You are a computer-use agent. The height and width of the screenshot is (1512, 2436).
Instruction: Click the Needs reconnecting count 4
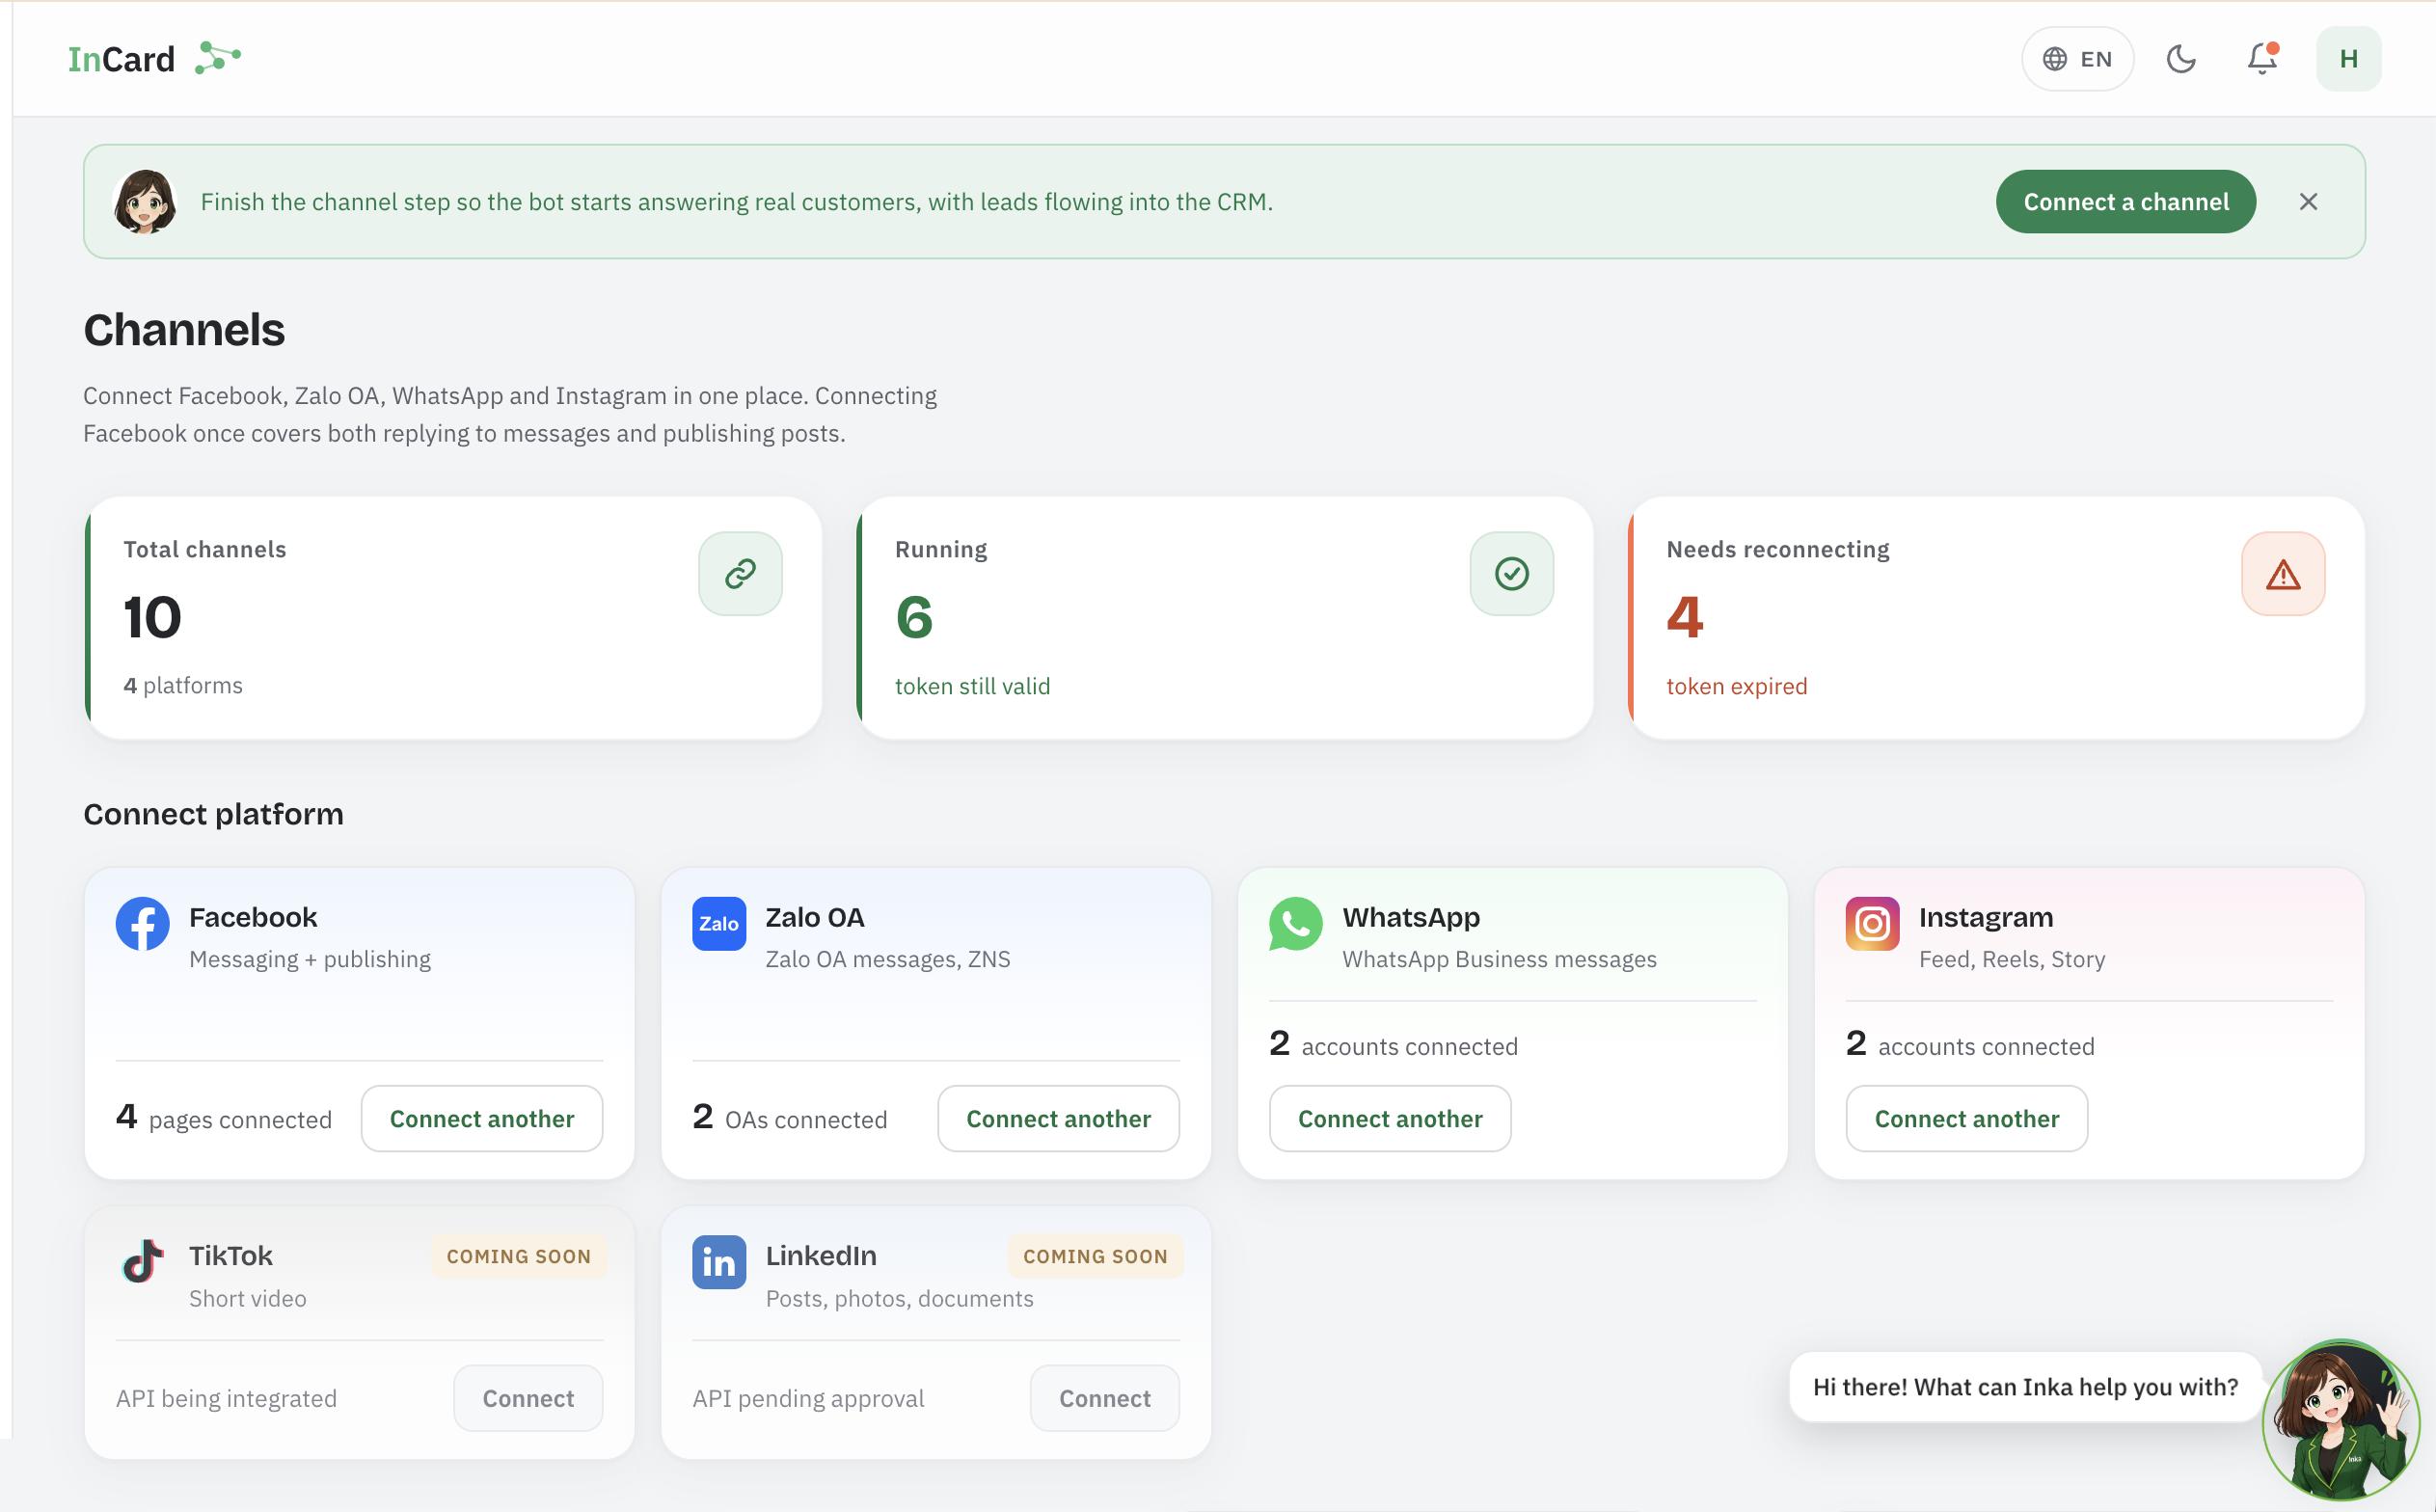pos(1685,616)
